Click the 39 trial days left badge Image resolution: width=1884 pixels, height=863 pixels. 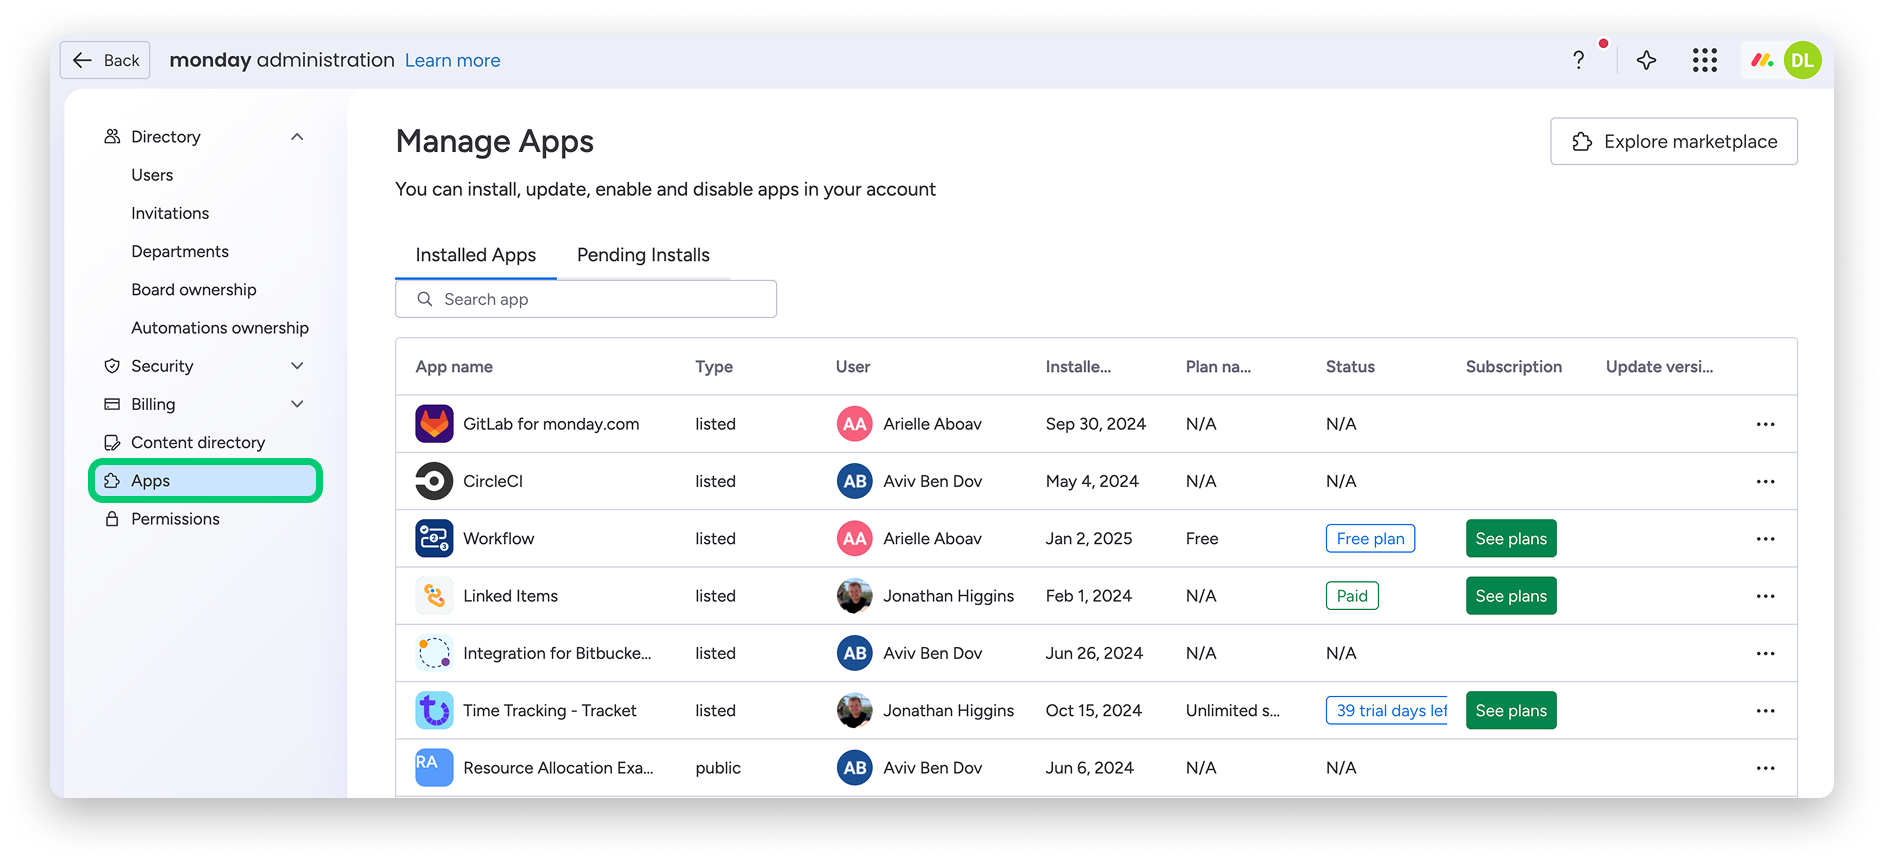tap(1387, 710)
